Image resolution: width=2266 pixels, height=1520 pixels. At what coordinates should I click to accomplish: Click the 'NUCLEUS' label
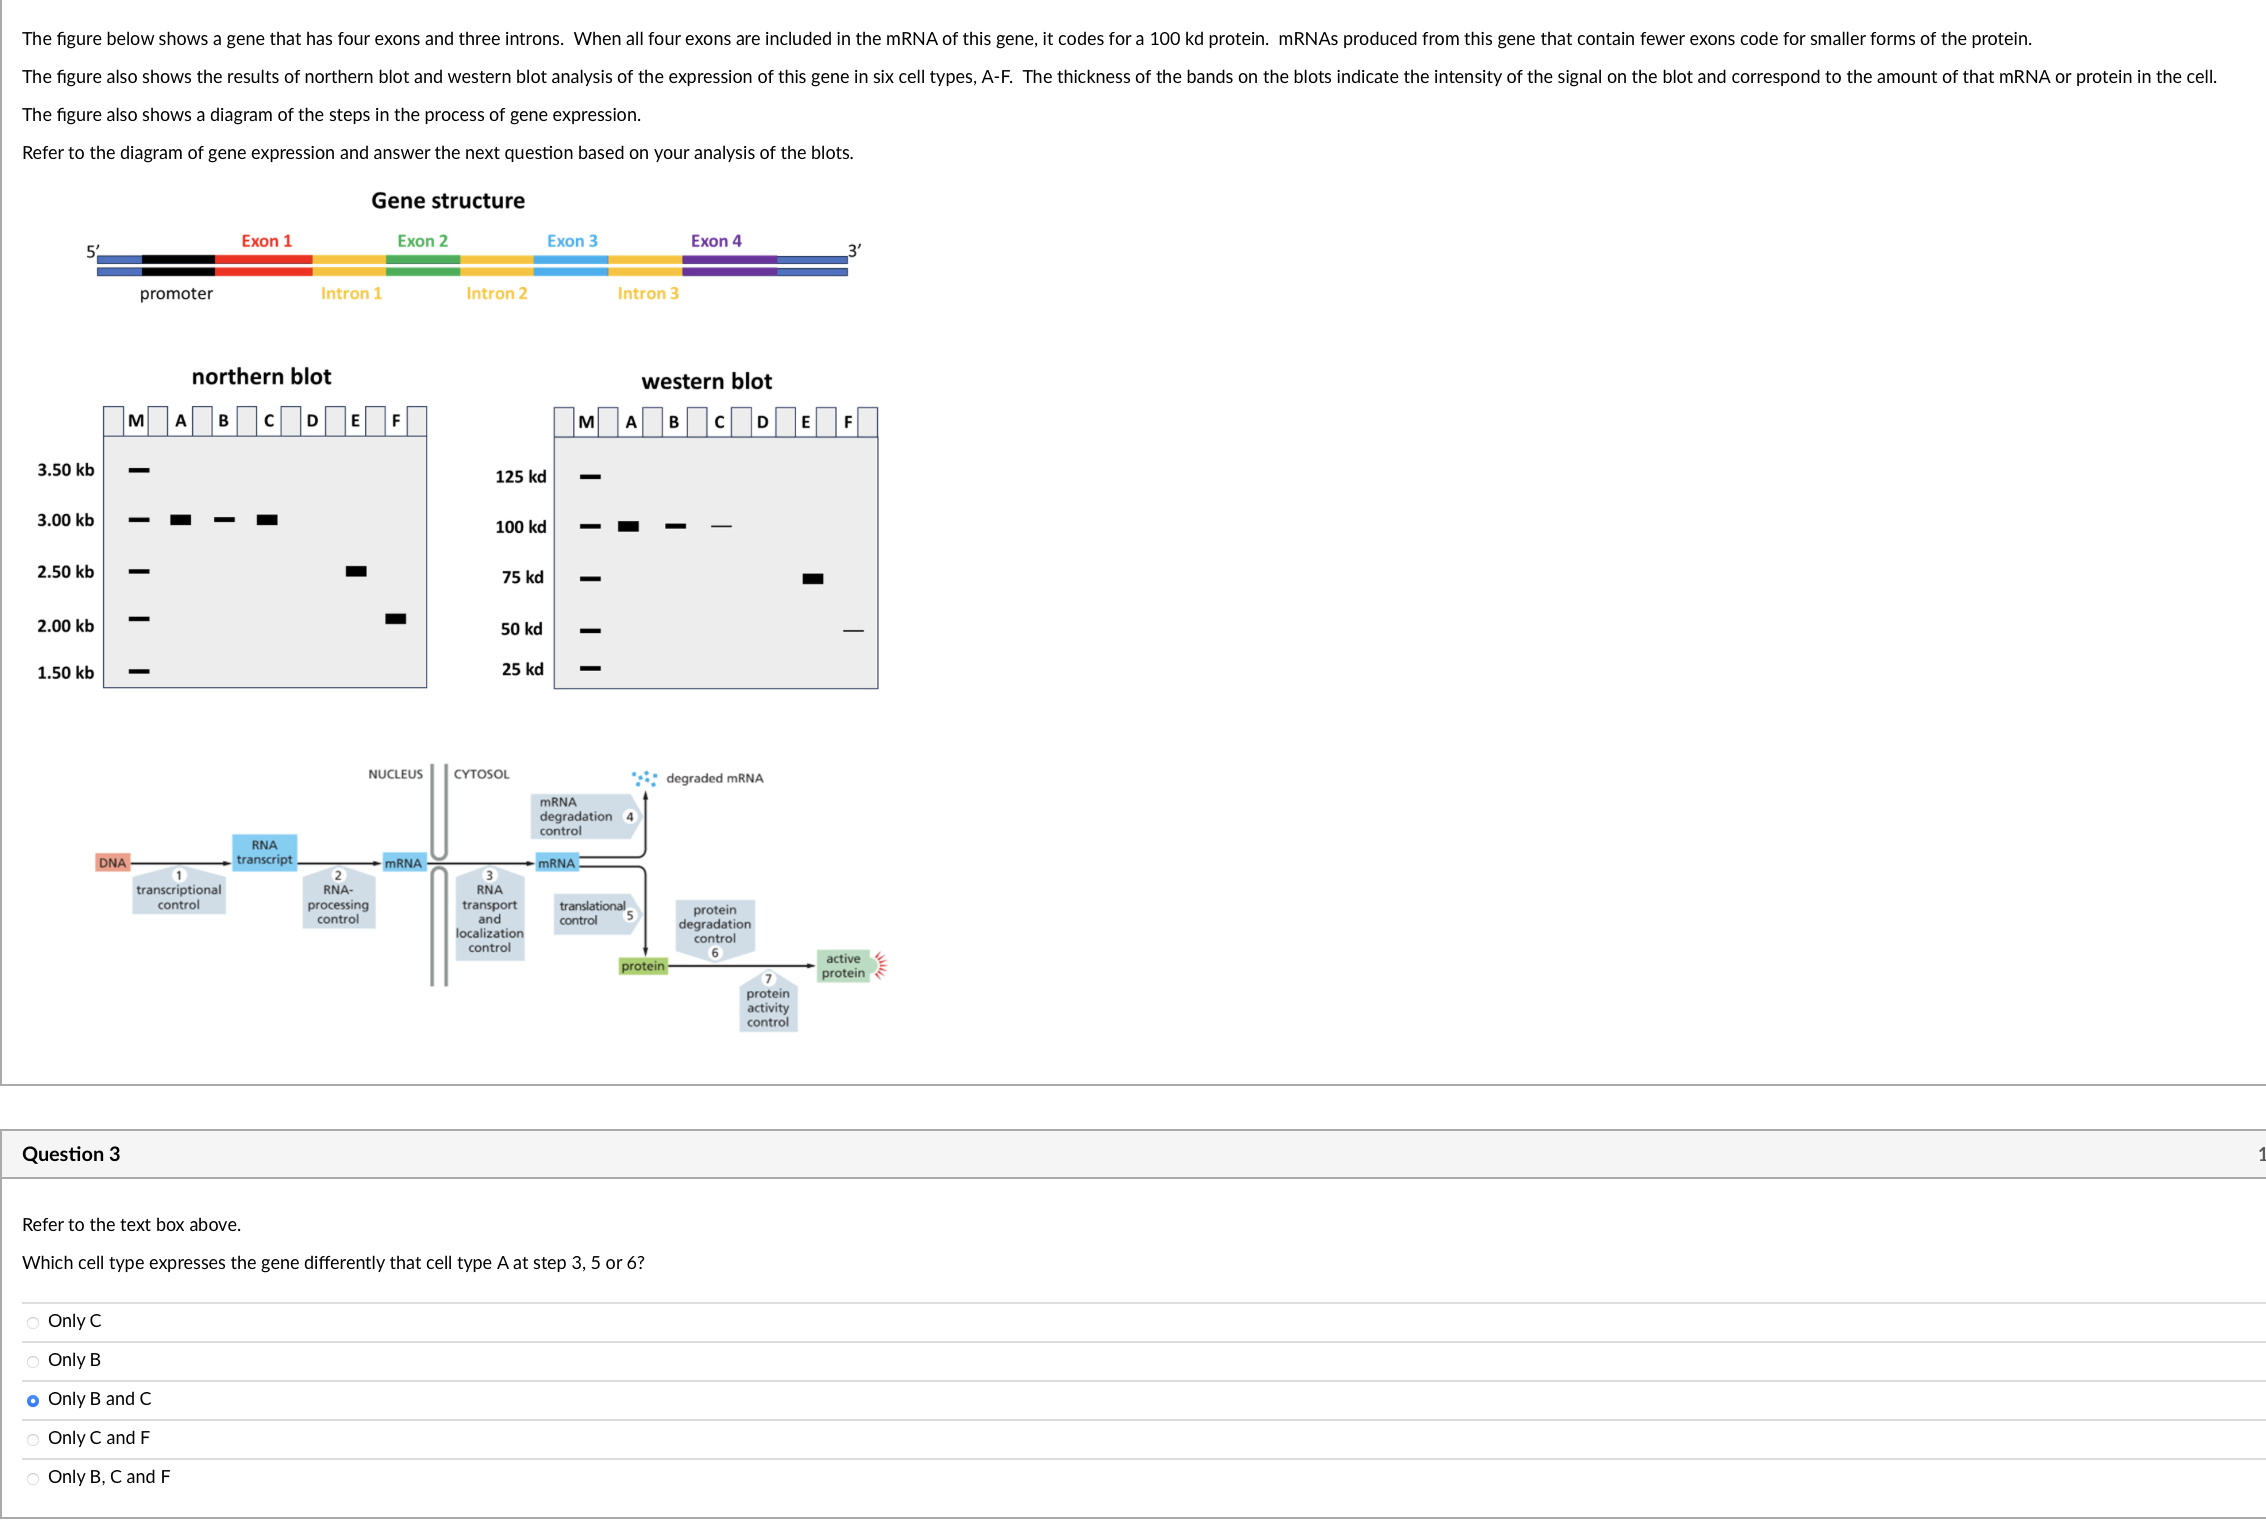pyautogui.click(x=396, y=774)
